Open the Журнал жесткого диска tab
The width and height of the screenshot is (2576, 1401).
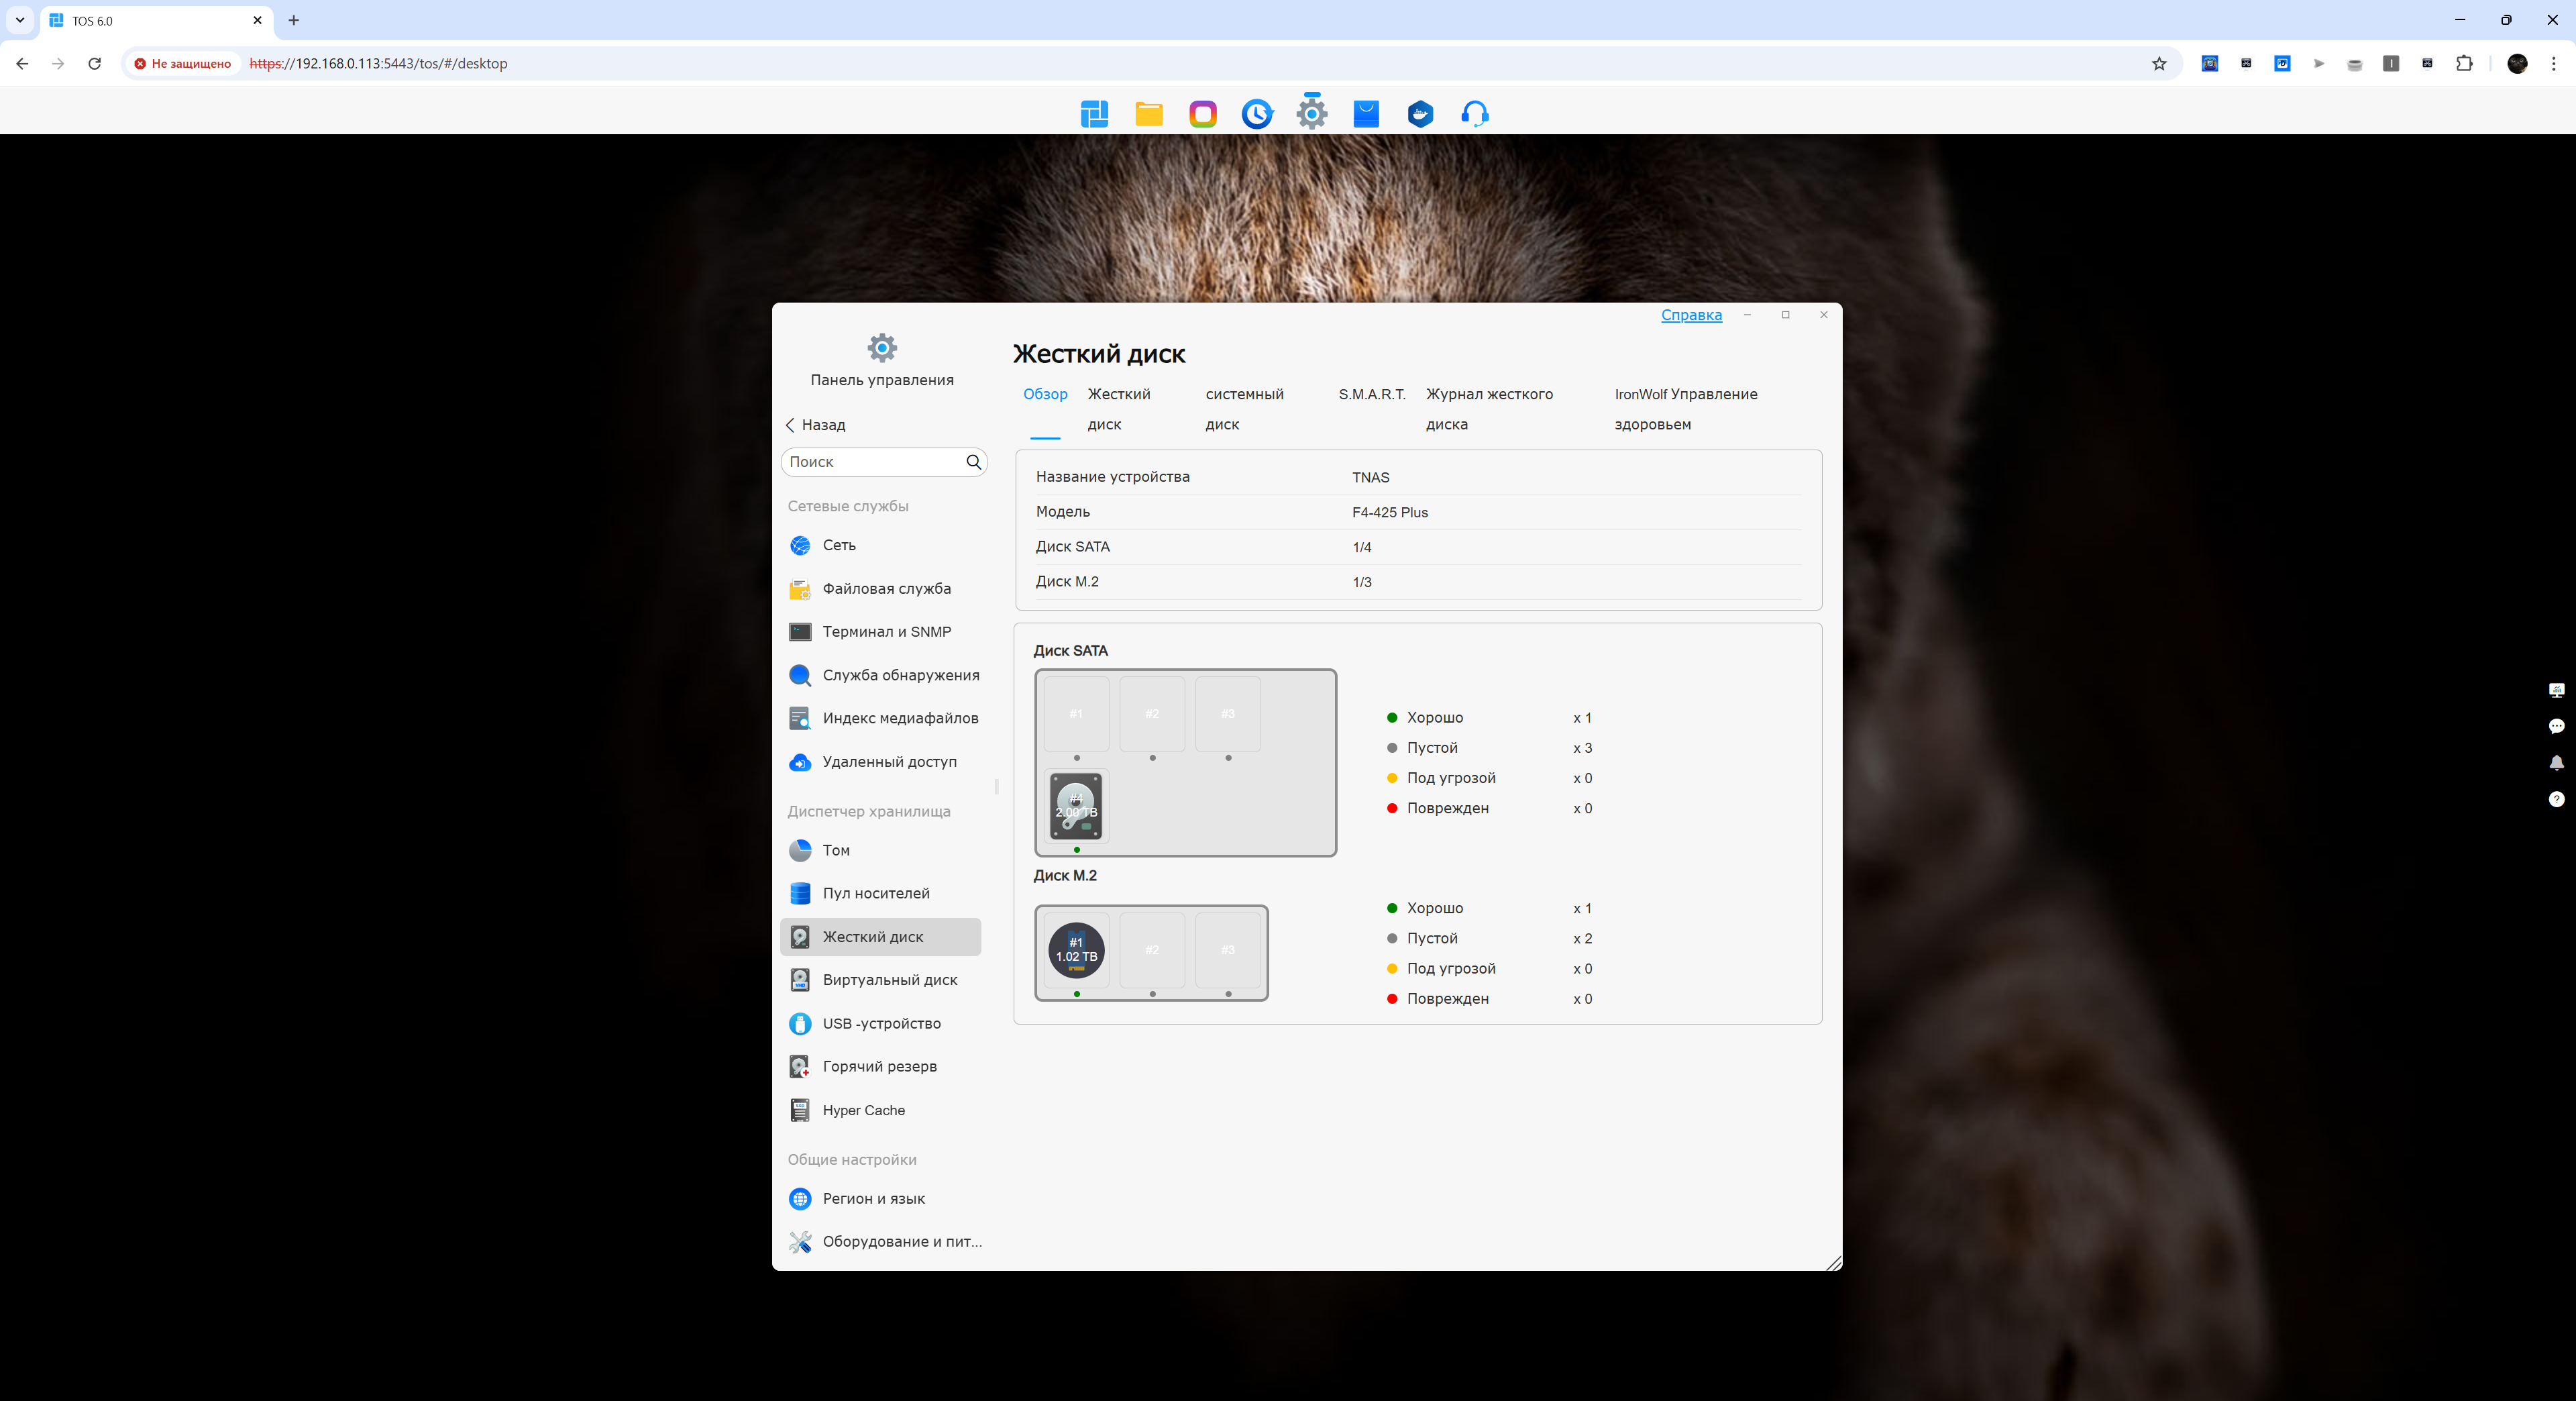coord(1488,408)
